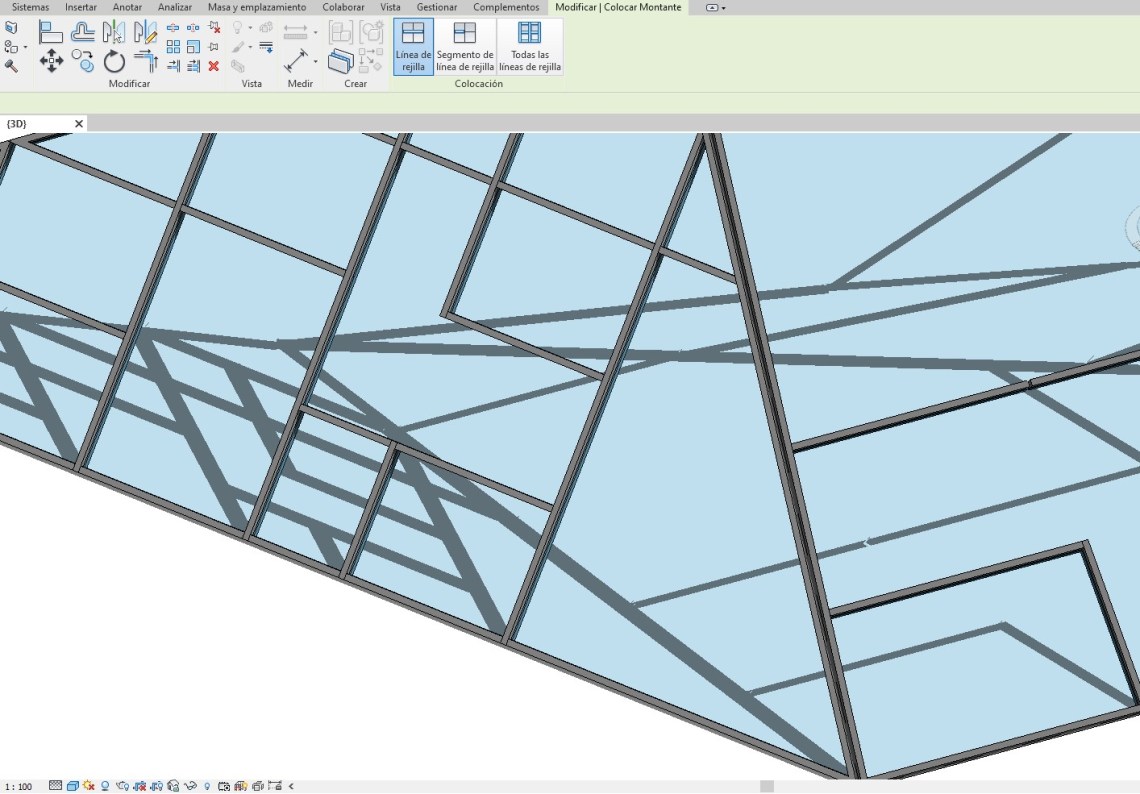1140x794 pixels.
Task: Toggle 'Línea de rejilla' placement mode
Action: 413,47
